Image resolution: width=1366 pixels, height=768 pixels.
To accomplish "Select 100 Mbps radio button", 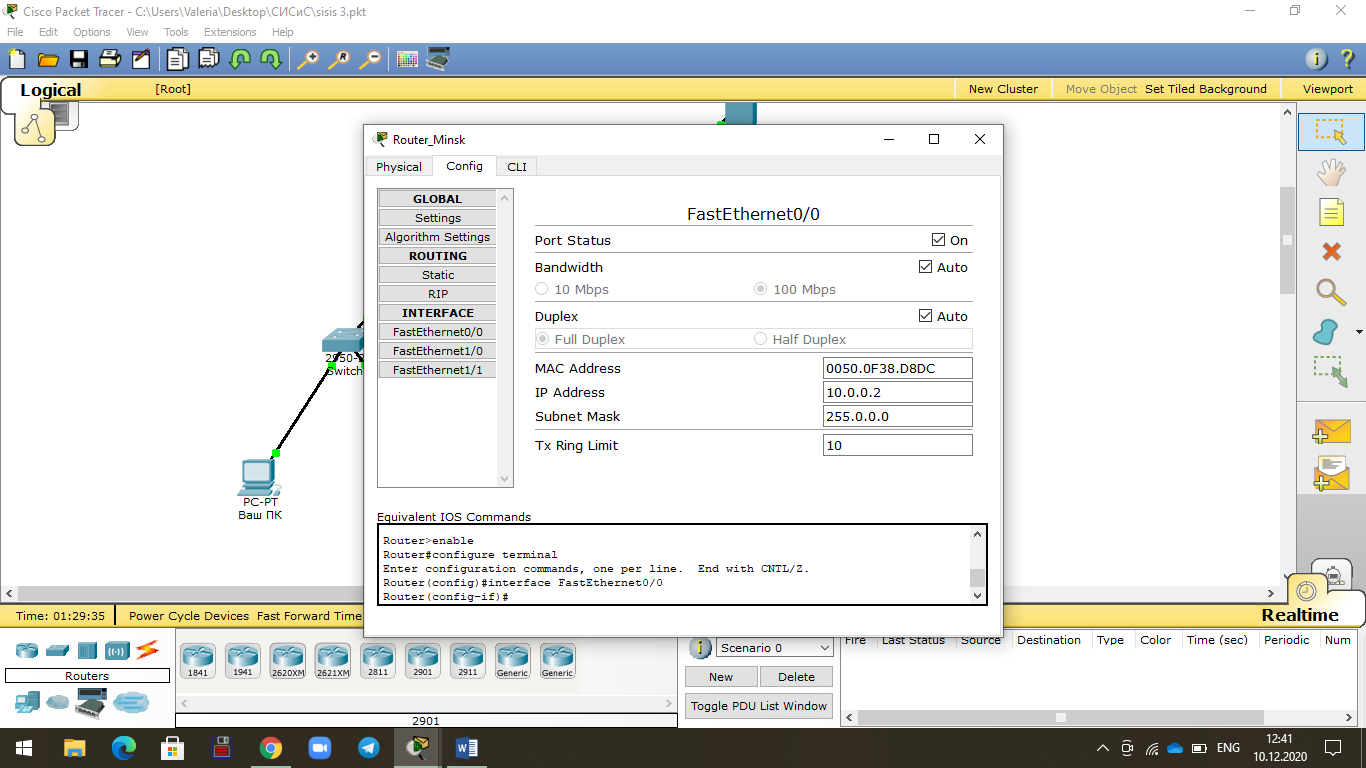I will point(760,289).
